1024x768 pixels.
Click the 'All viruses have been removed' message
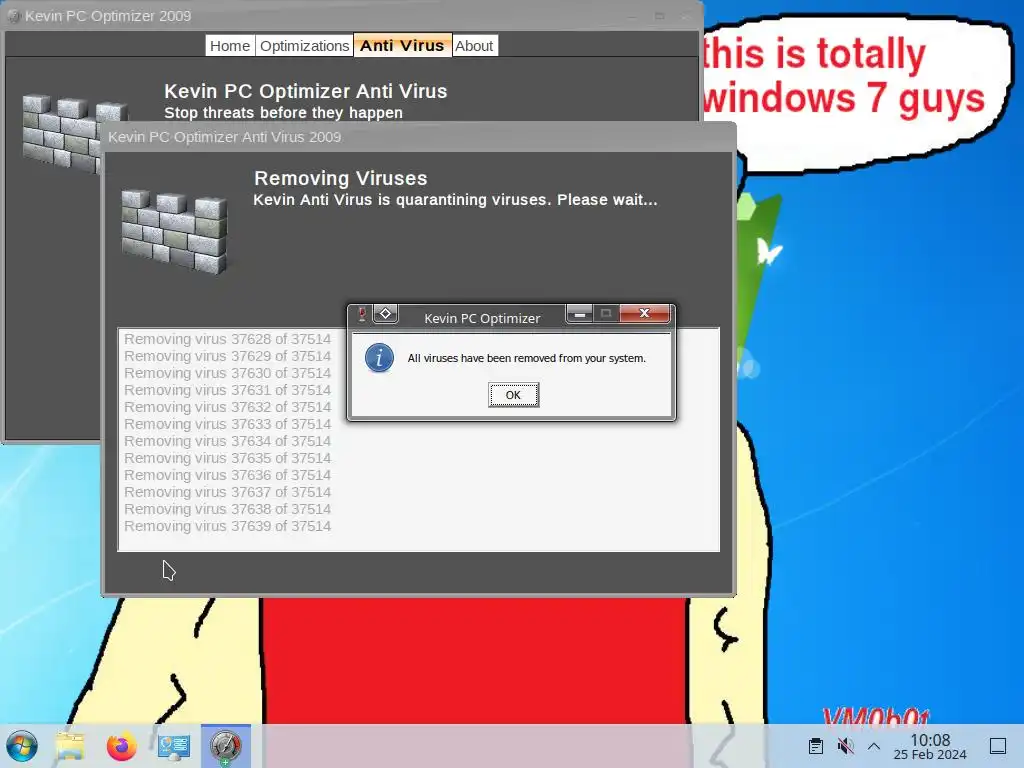tap(526, 358)
